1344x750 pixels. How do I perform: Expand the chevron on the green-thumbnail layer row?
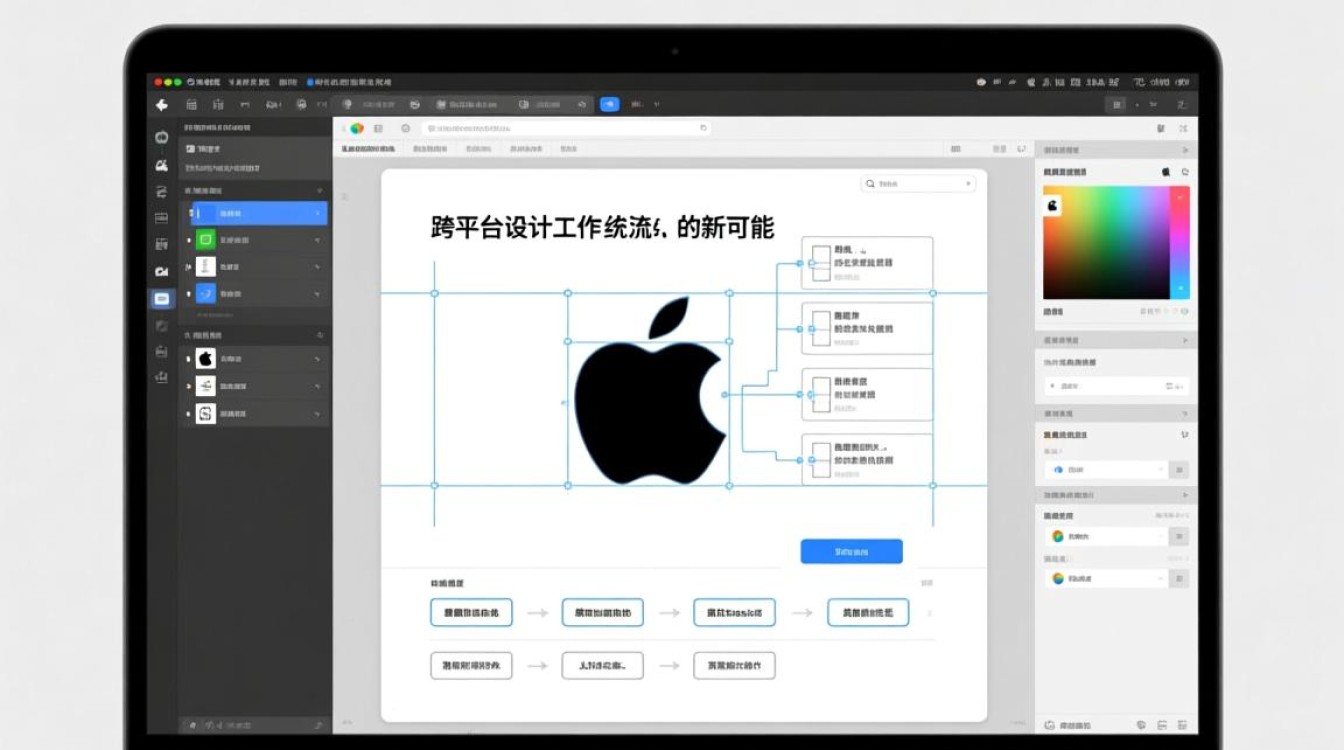point(318,240)
